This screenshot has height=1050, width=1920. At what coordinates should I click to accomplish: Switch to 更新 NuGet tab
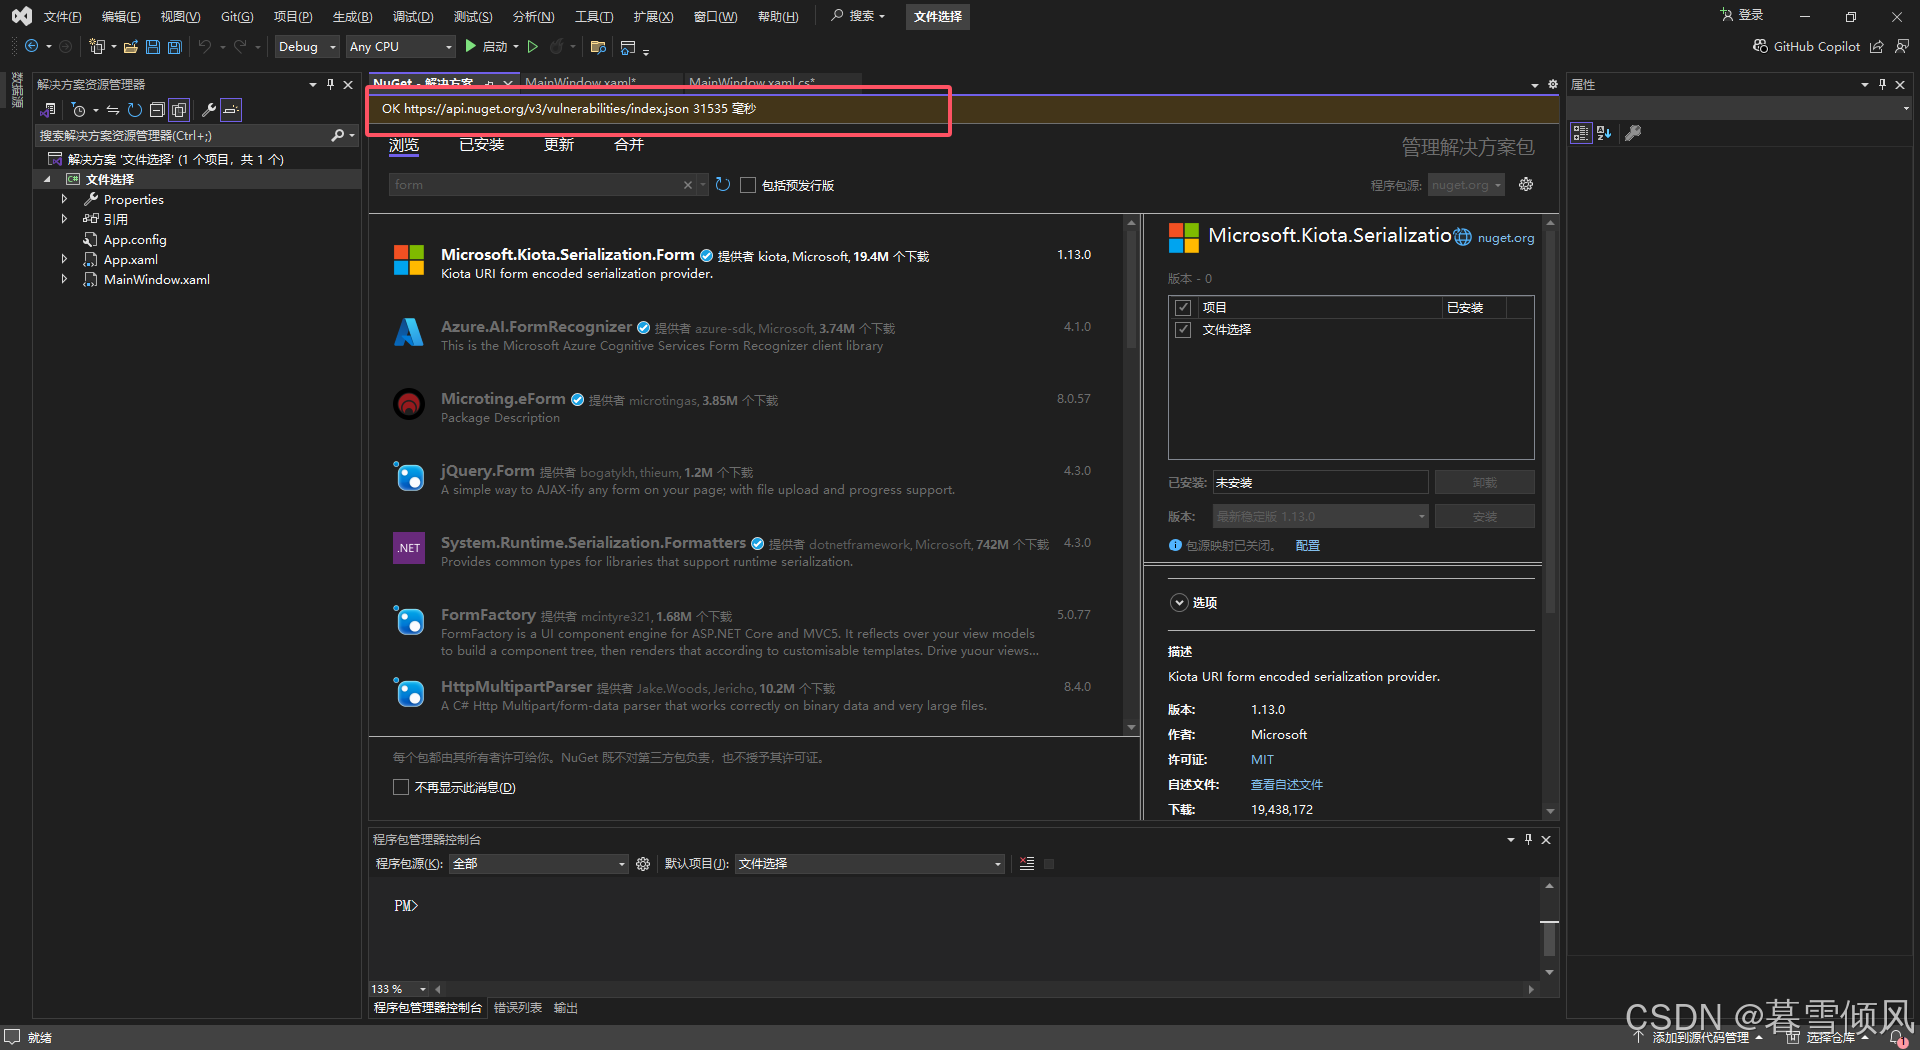(559, 145)
